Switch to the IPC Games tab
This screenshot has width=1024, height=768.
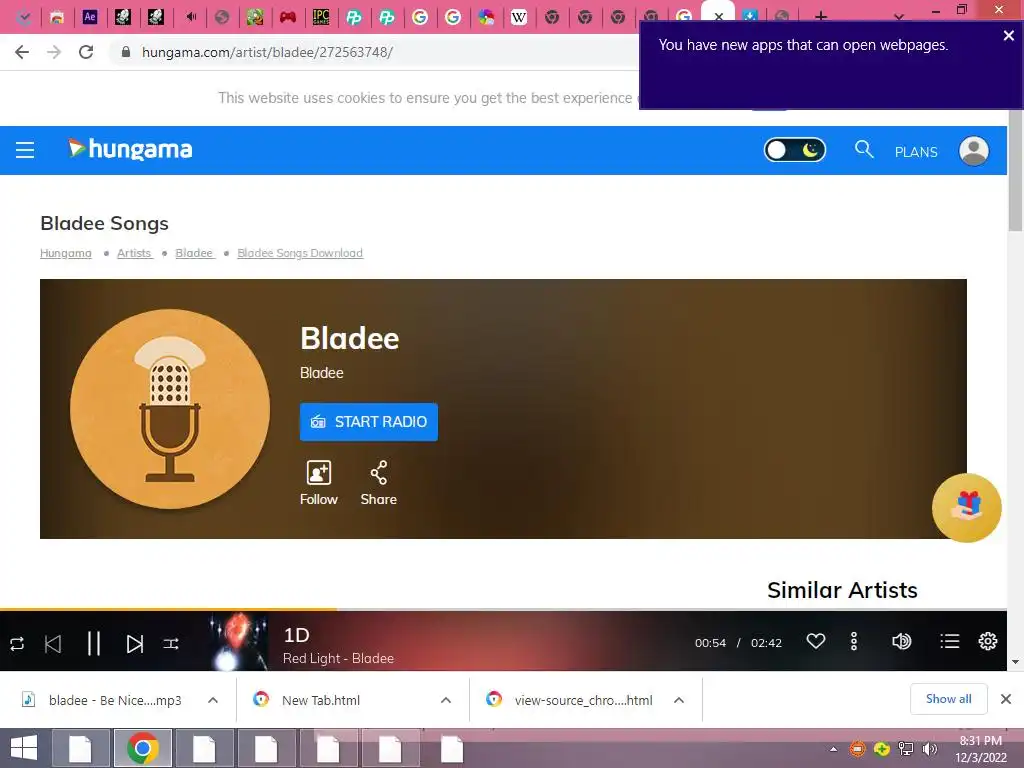pyautogui.click(x=321, y=17)
